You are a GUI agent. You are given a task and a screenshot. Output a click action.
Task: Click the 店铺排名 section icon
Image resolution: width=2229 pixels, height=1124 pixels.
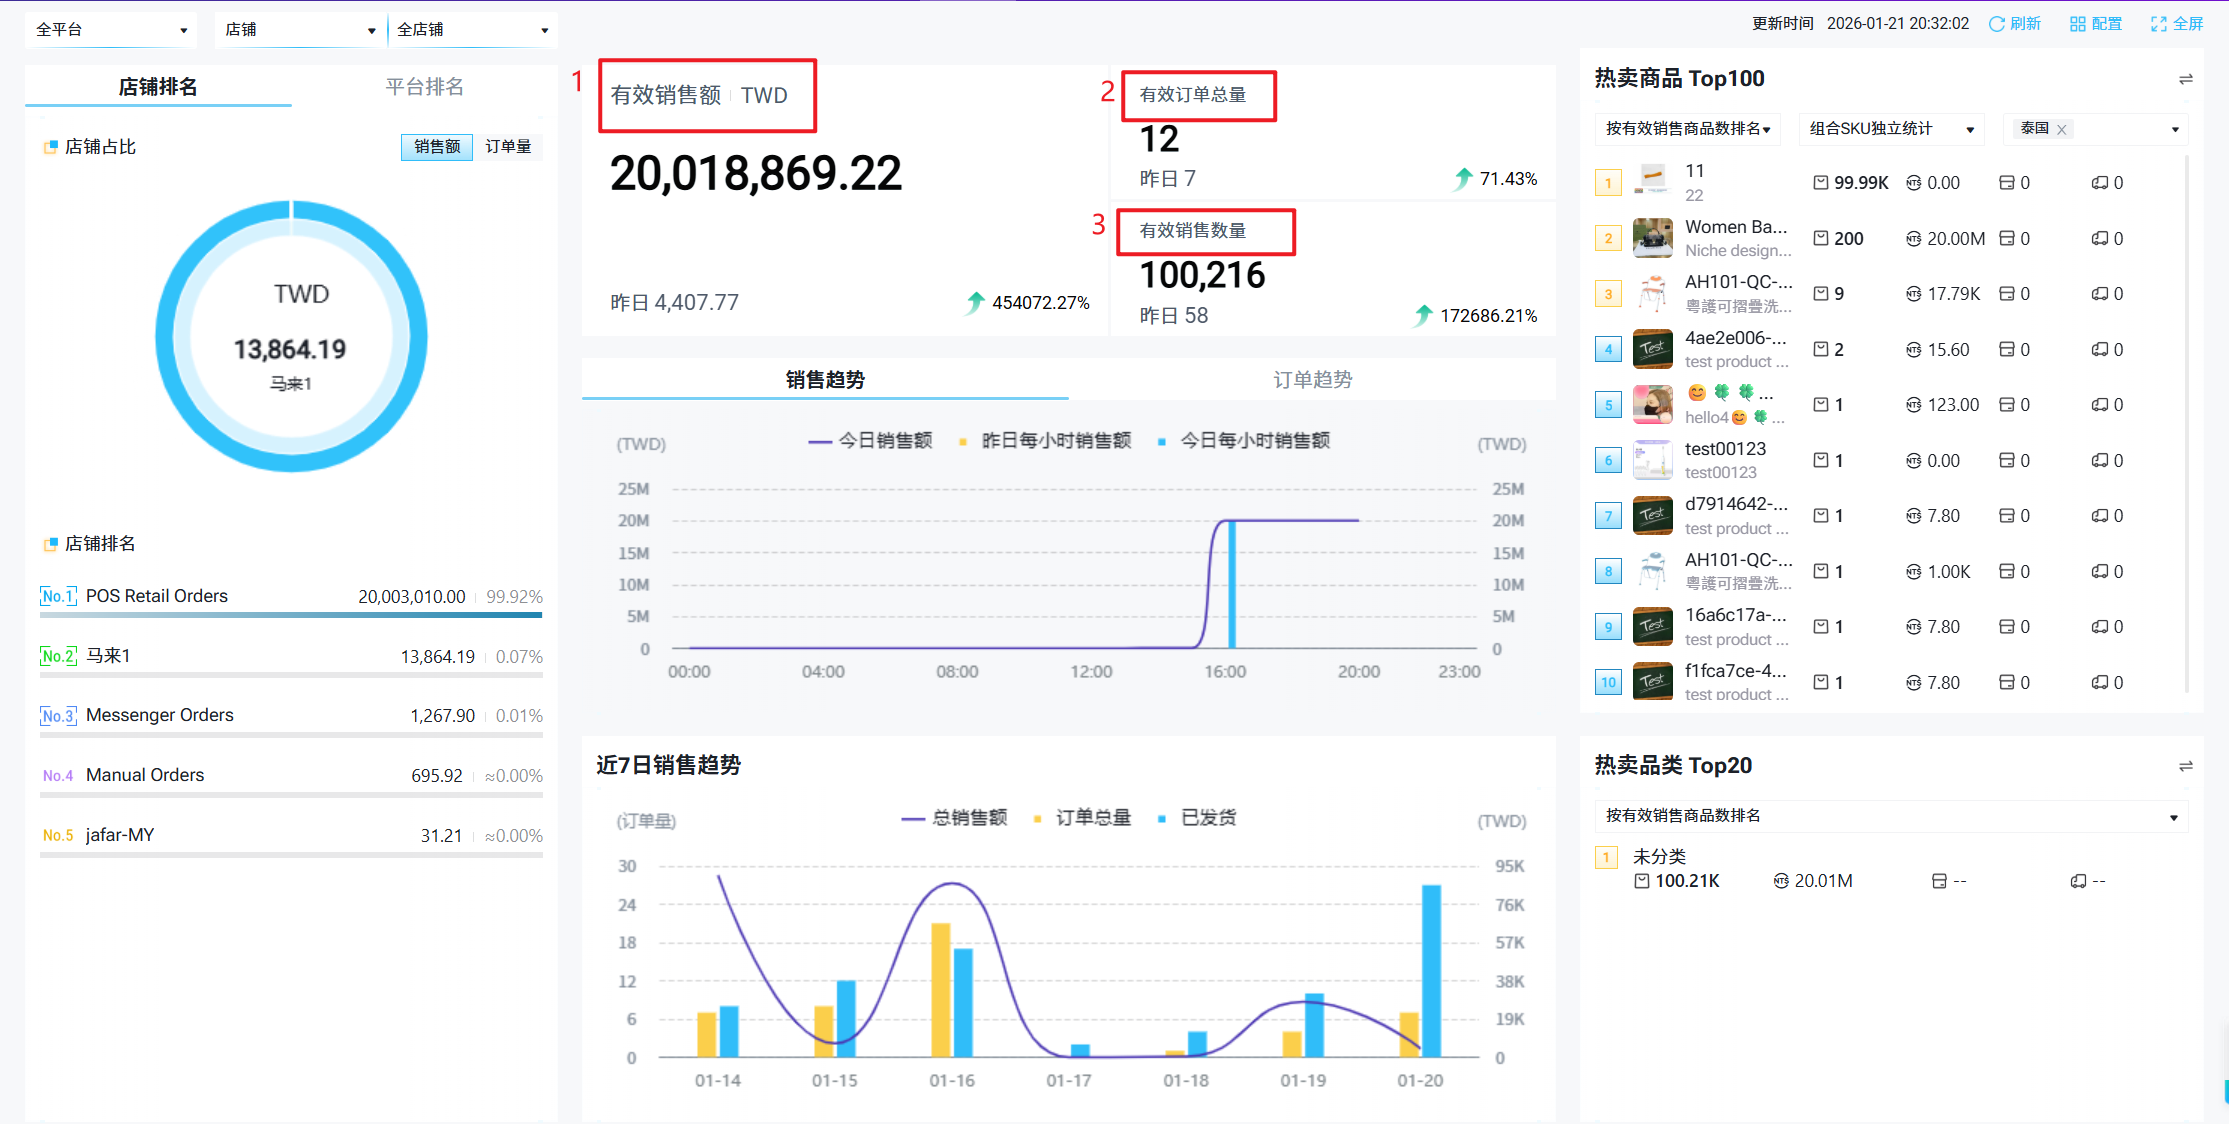click(50, 544)
